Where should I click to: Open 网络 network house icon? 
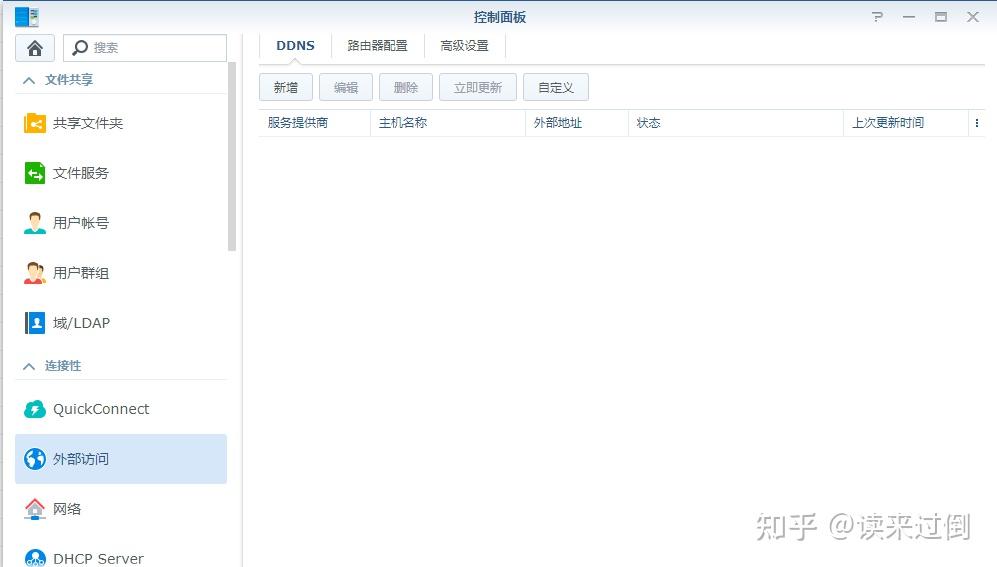click(35, 509)
